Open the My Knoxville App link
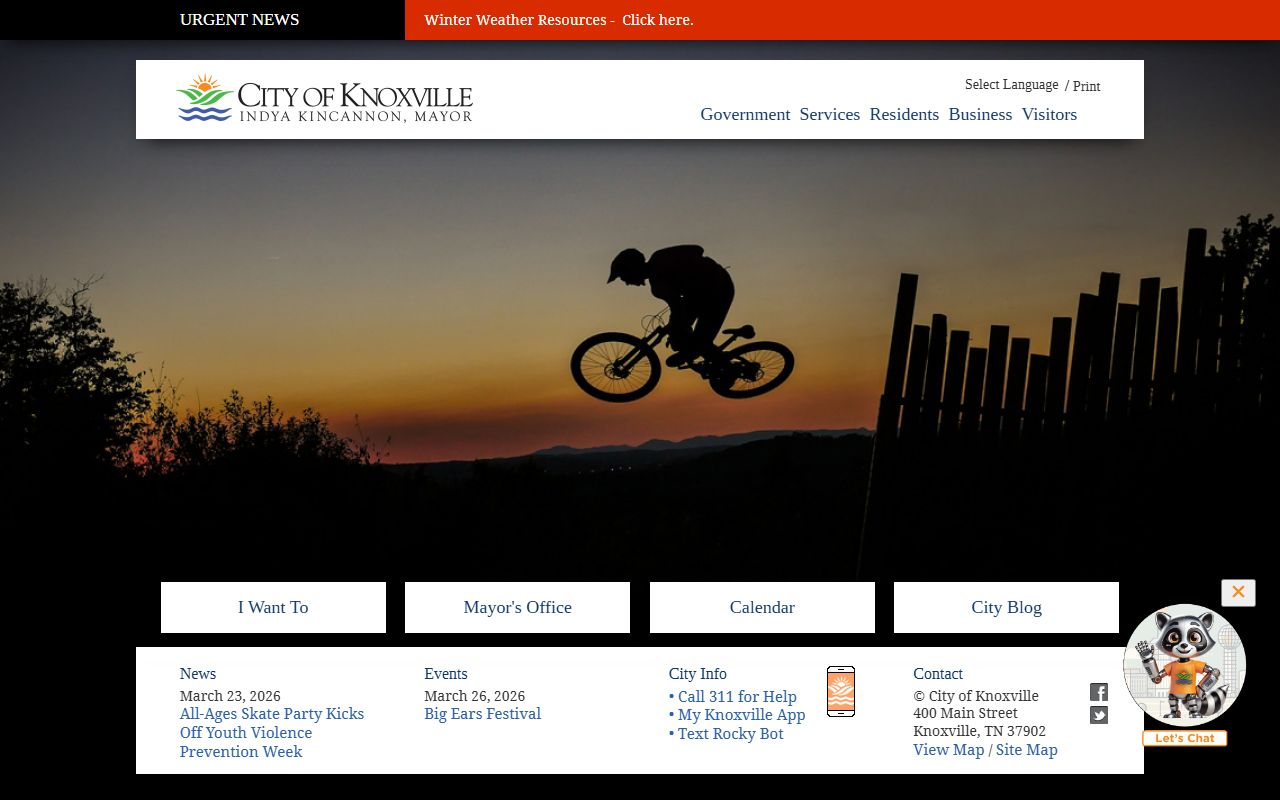The image size is (1280, 800). coord(741,715)
